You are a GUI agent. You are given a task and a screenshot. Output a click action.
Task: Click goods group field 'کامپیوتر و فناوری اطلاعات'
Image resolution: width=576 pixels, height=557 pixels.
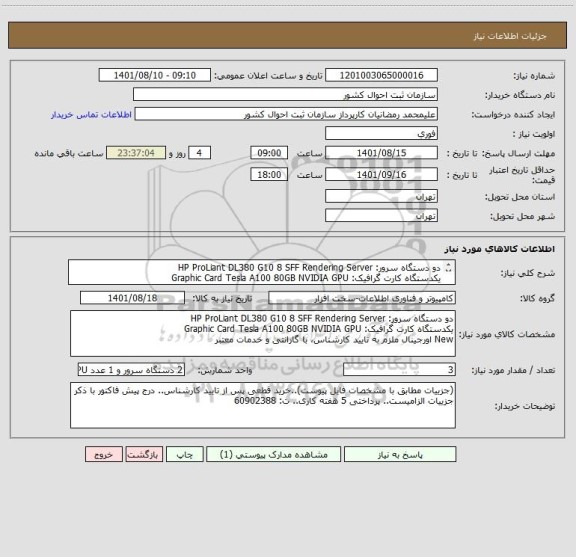pyautogui.click(x=362, y=298)
